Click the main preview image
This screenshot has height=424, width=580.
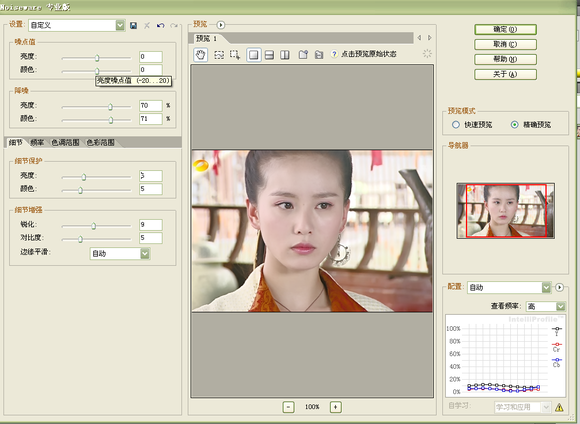[x=312, y=231]
